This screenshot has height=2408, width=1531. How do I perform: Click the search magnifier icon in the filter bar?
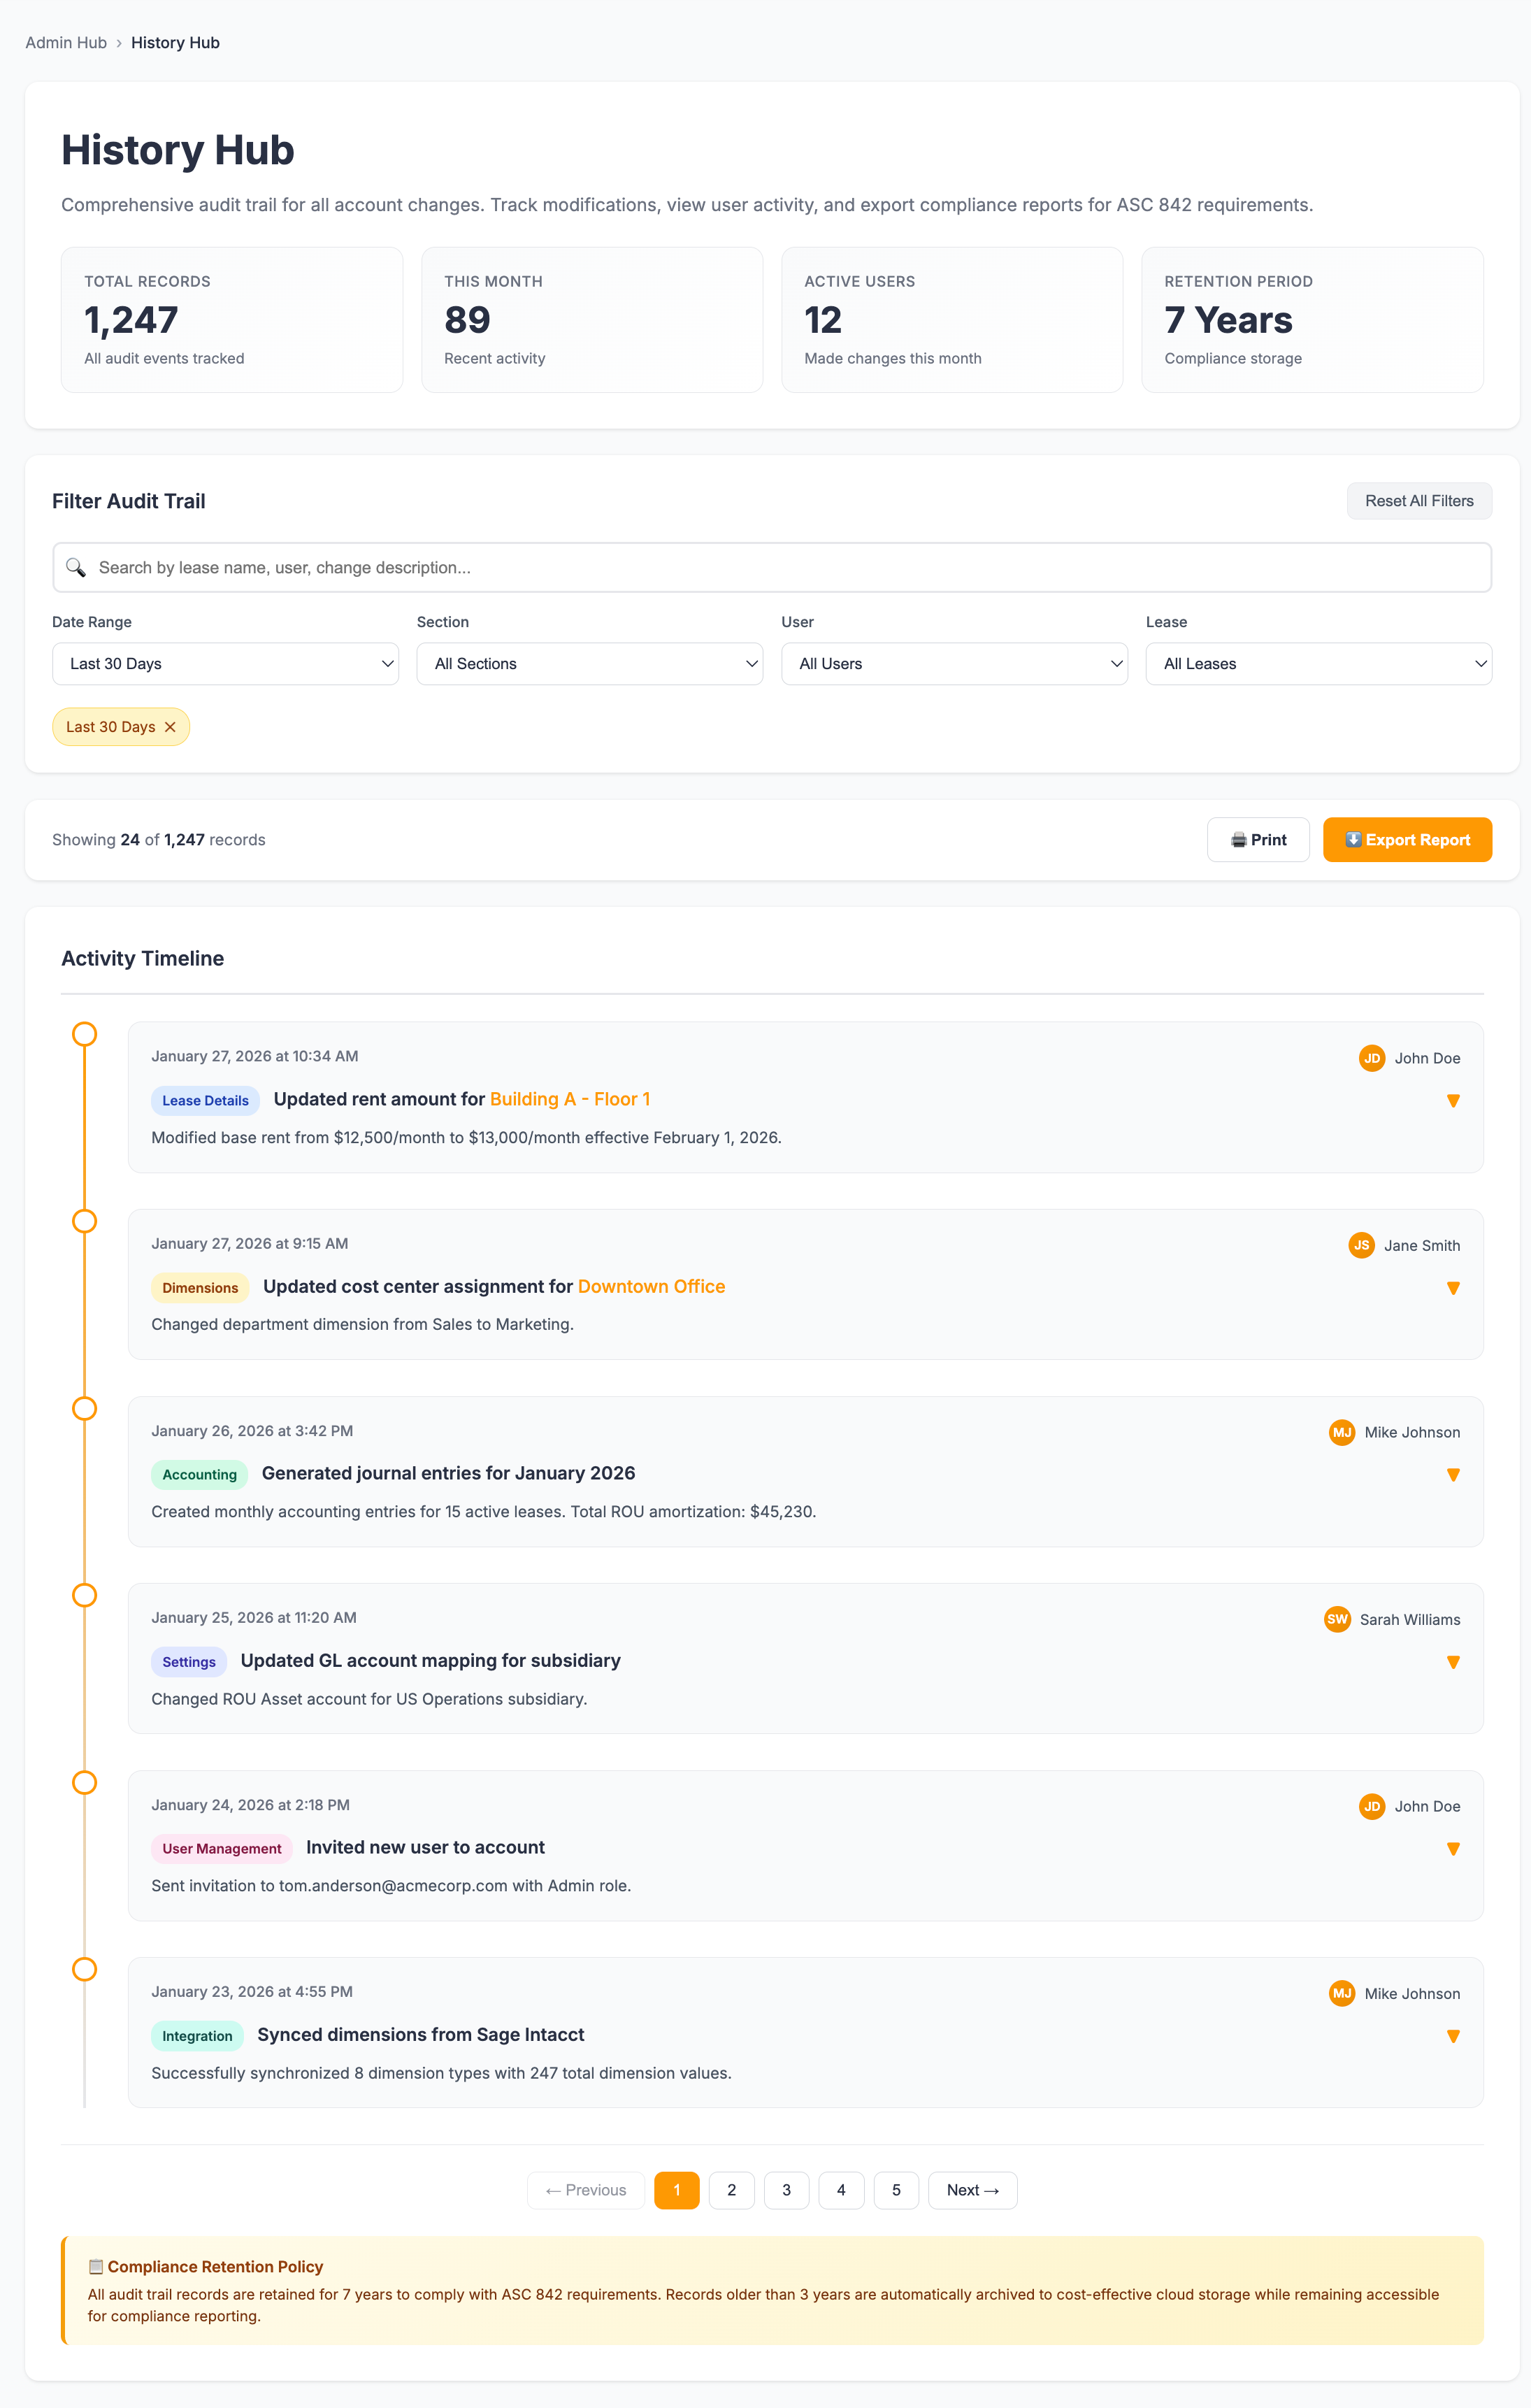pyautogui.click(x=76, y=567)
